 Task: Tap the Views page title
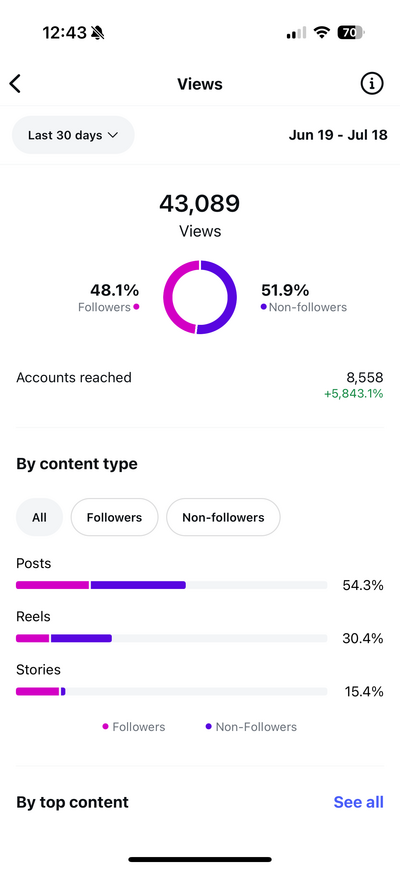click(x=200, y=84)
